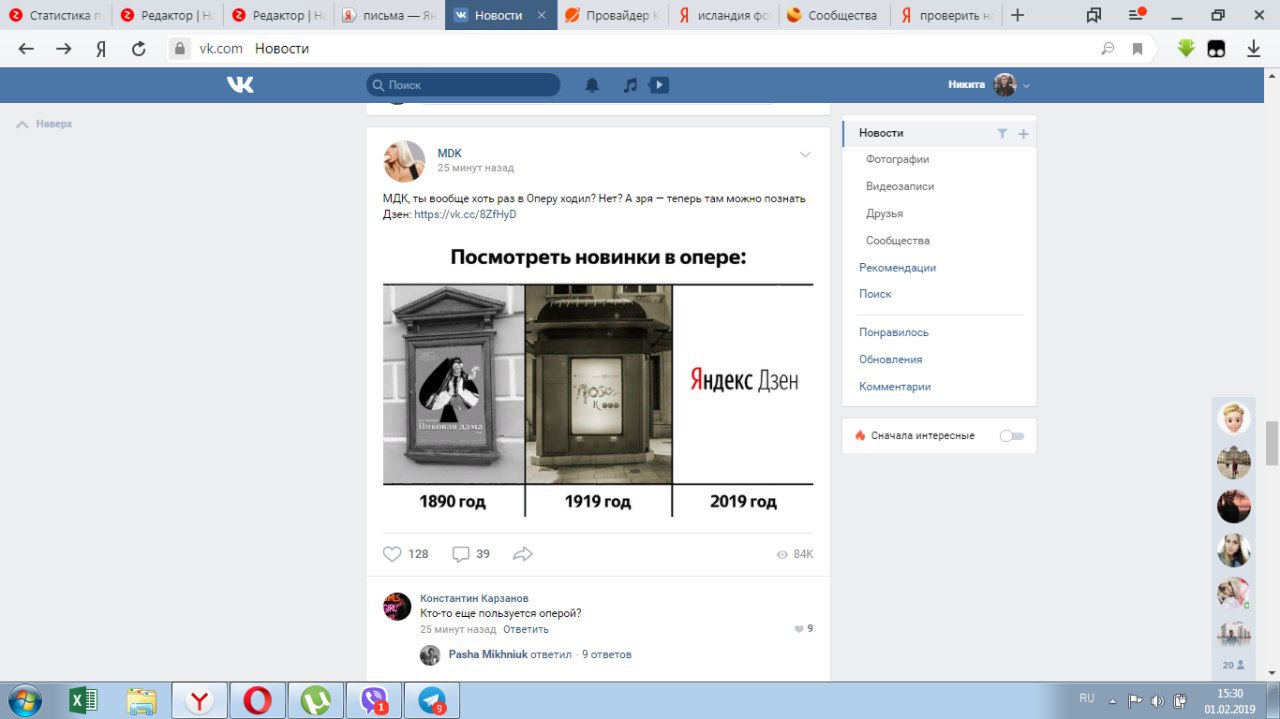Reload the page
The width and height of the screenshot is (1280, 719).
139,48
